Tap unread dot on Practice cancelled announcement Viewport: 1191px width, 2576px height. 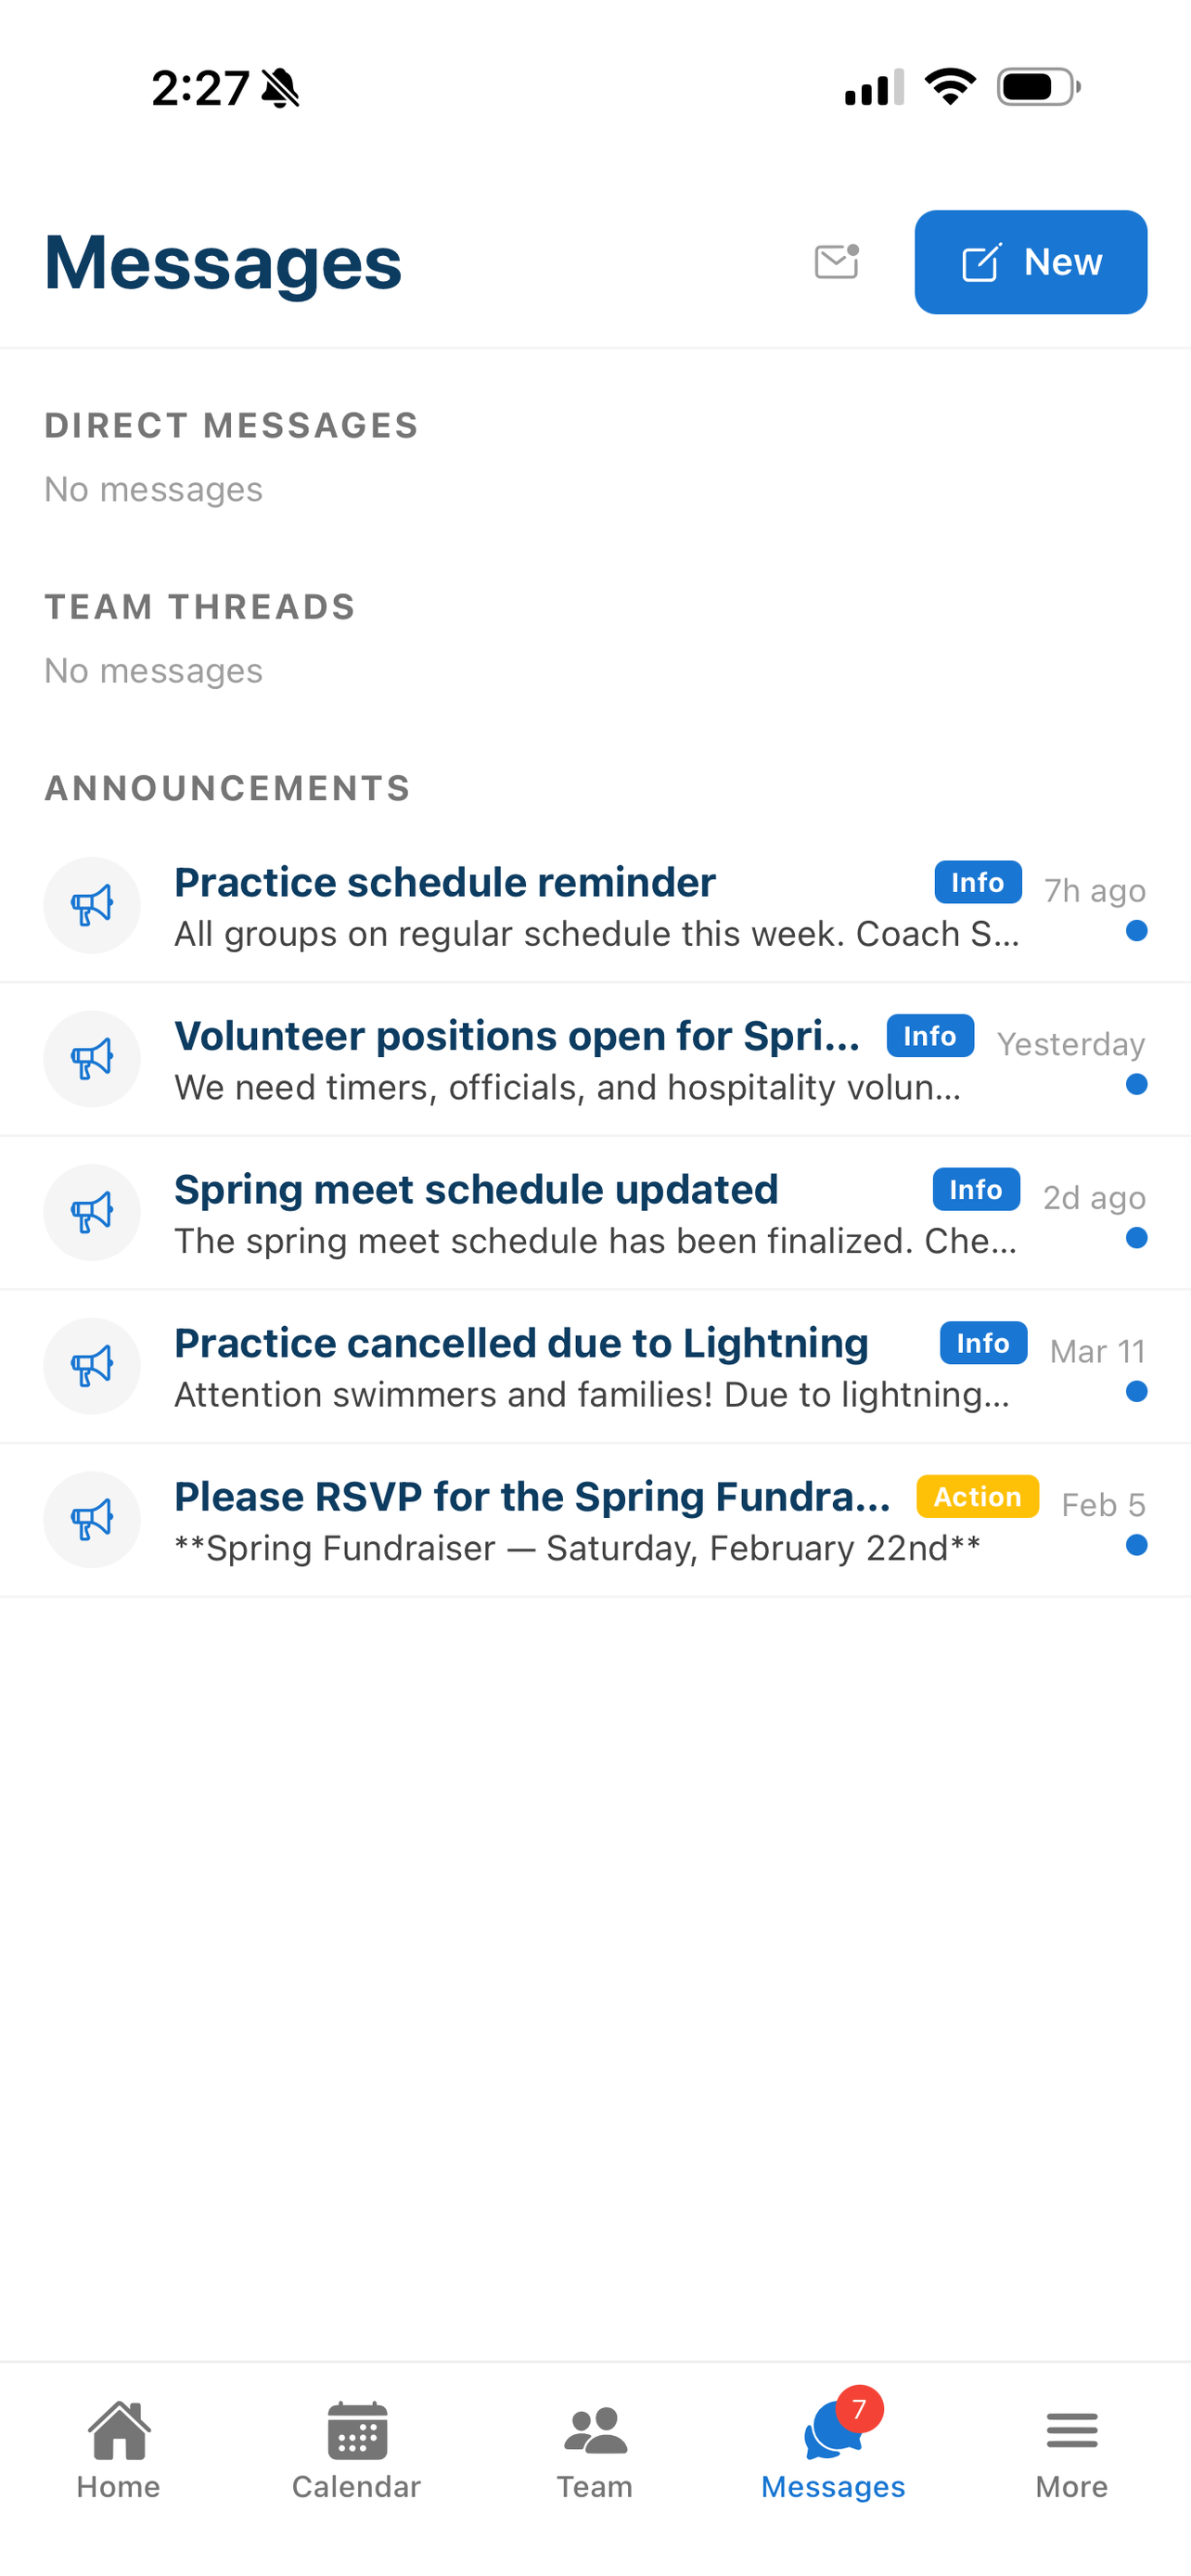pyautogui.click(x=1136, y=1391)
